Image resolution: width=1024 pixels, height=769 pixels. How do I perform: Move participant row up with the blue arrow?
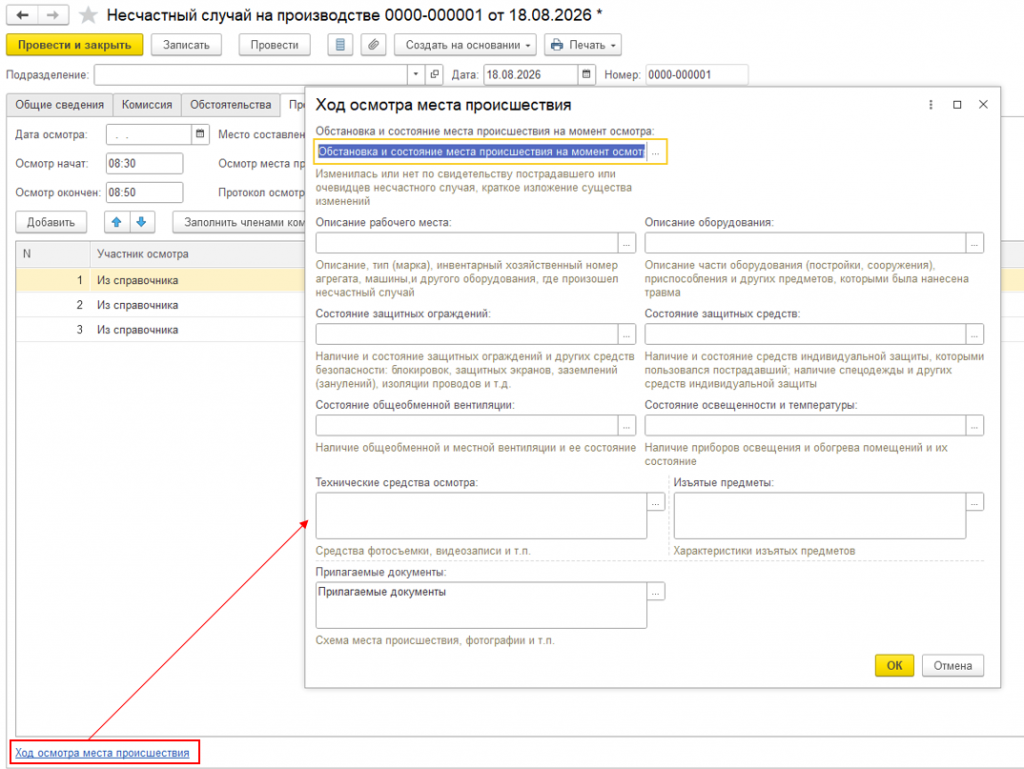click(117, 222)
